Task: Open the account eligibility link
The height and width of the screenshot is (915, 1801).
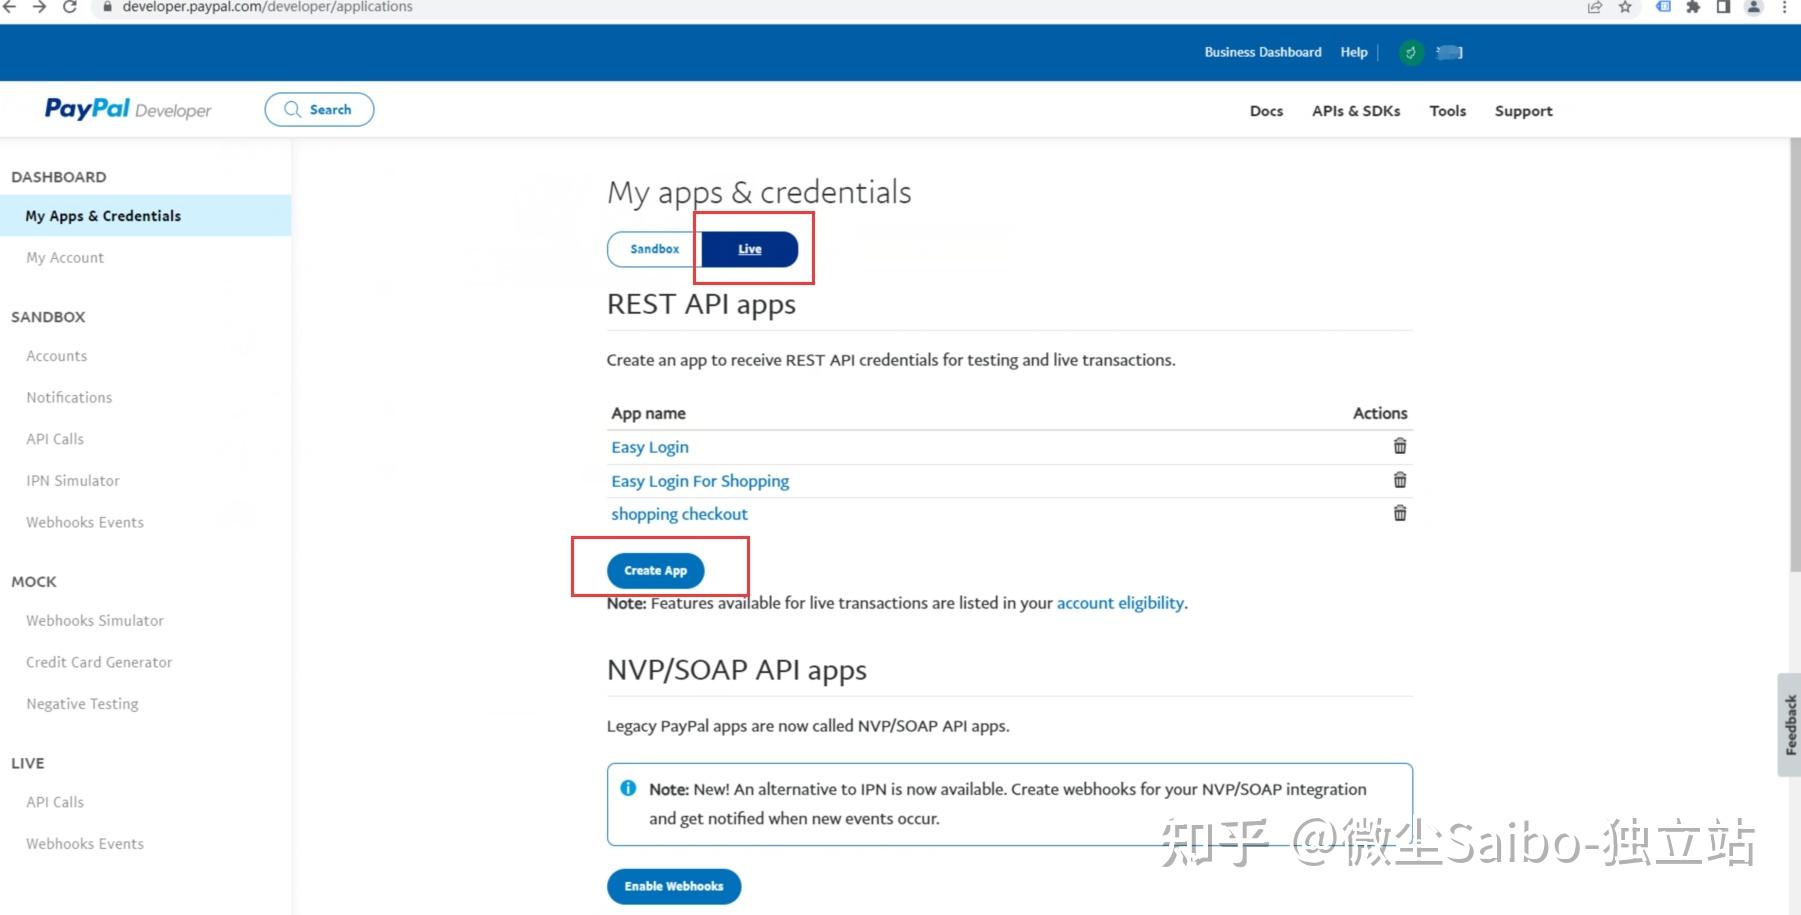Action: pyautogui.click(x=1120, y=602)
